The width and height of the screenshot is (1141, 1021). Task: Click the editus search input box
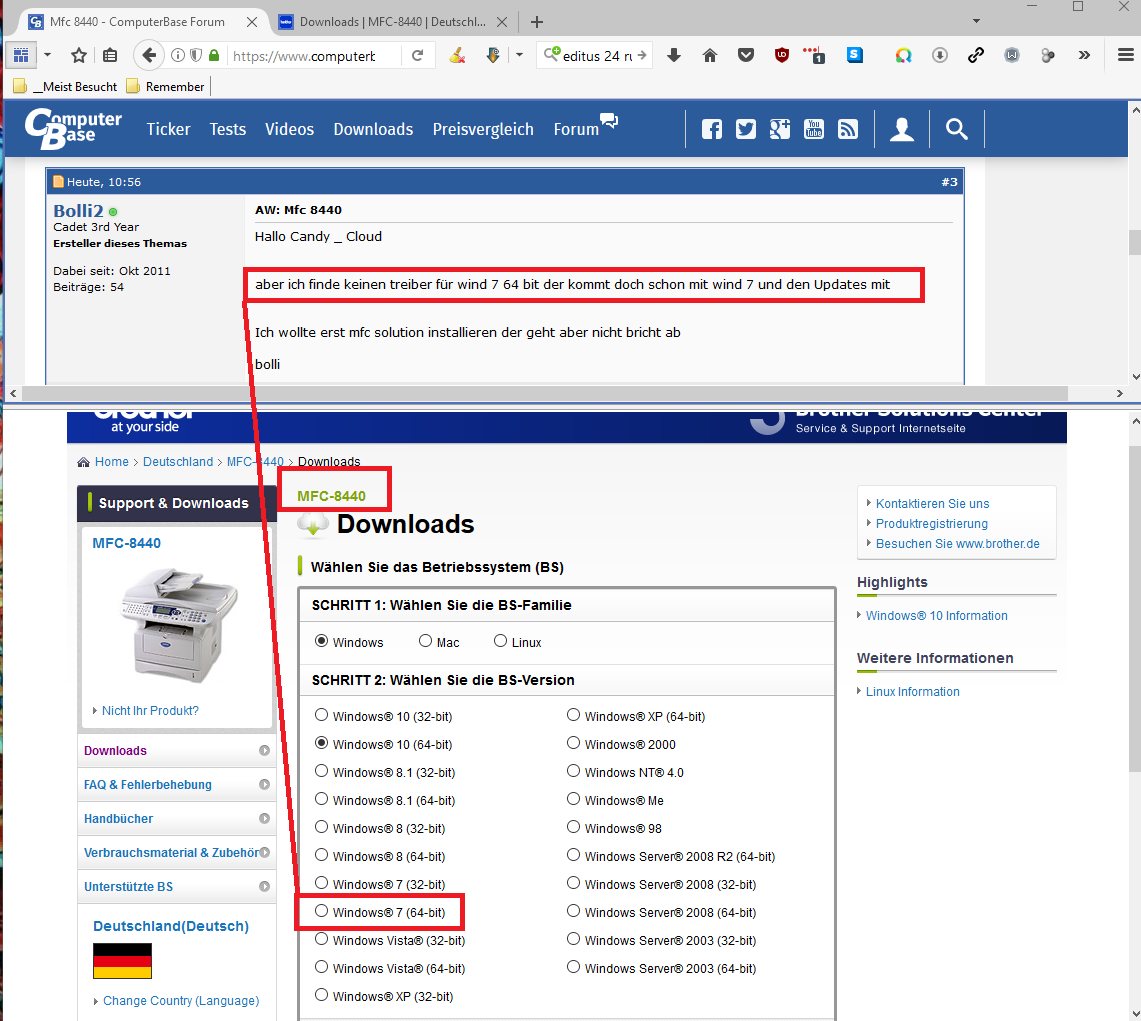[597, 55]
